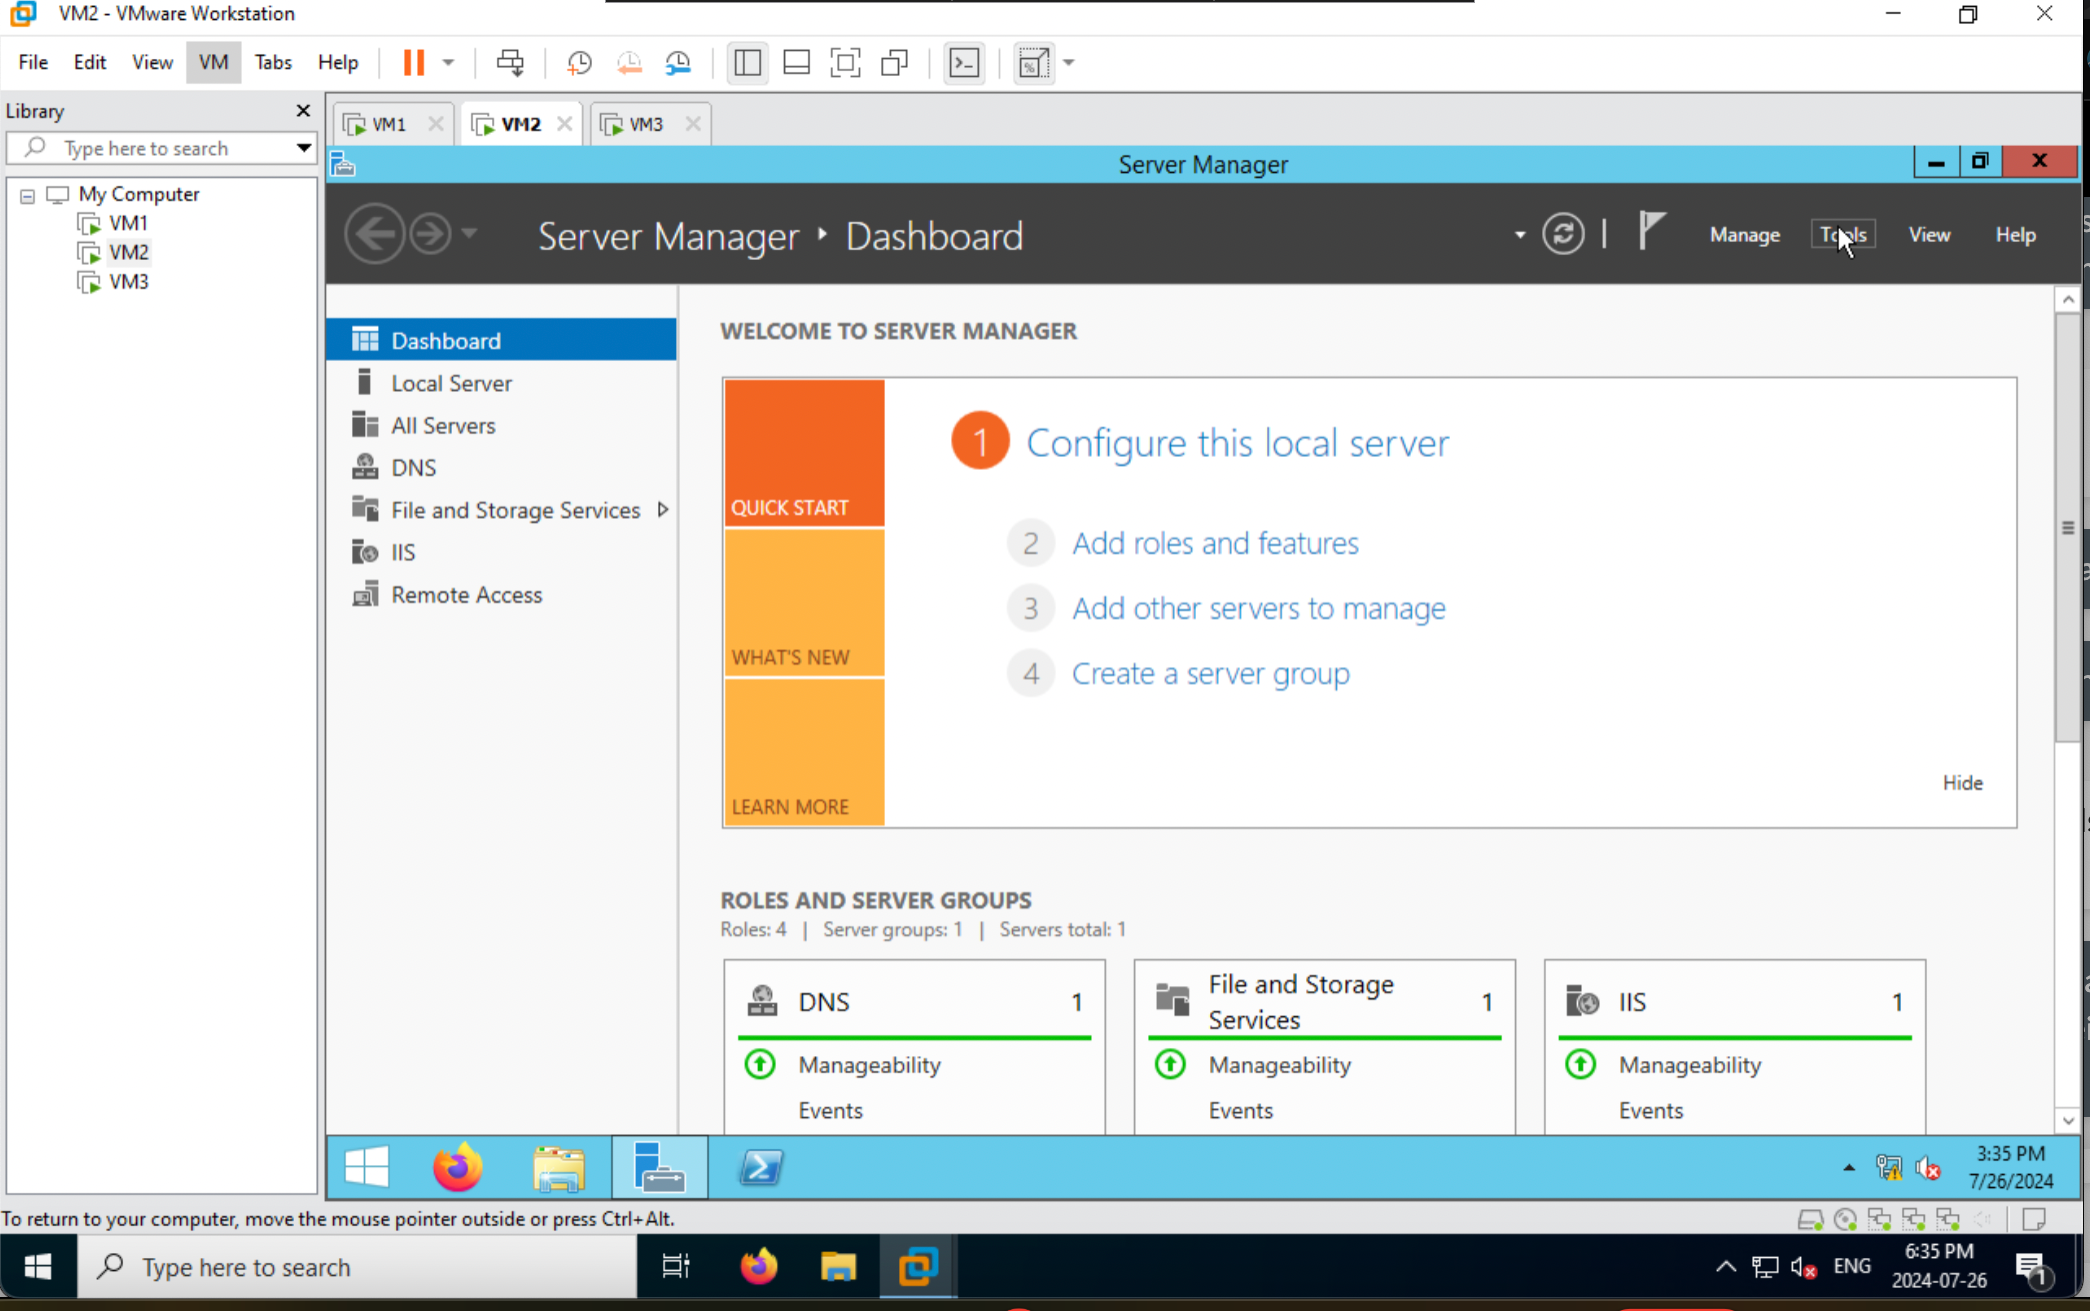Viewport: 2090px width, 1311px height.
Task: Hide the Welcome tile via Hide link
Action: pyautogui.click(x=1962, y=782)
